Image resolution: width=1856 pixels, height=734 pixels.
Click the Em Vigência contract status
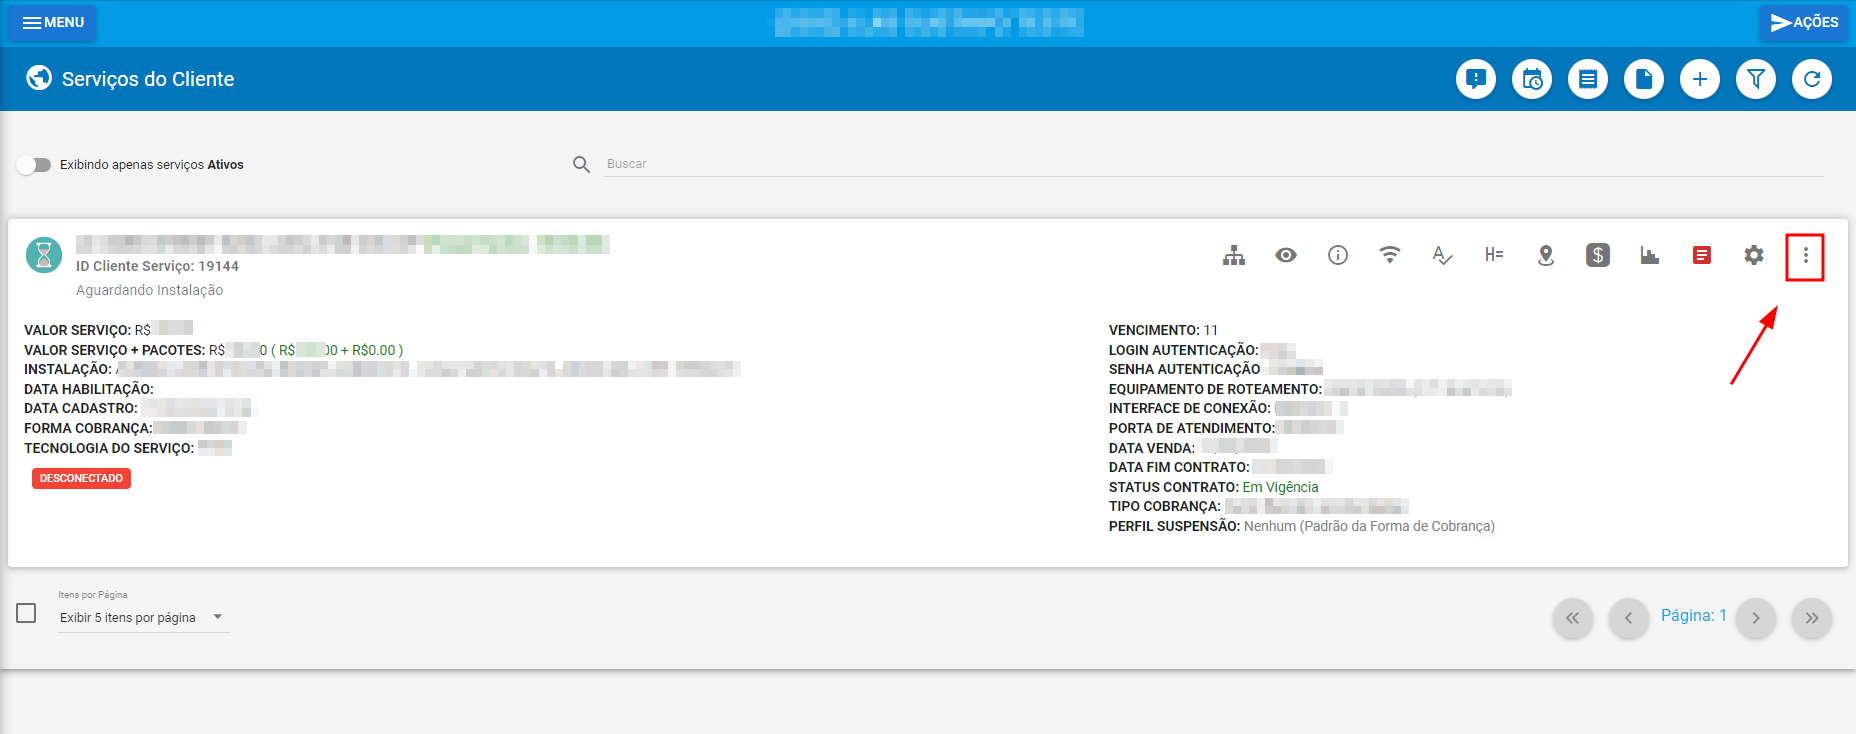pos(1280,487)
